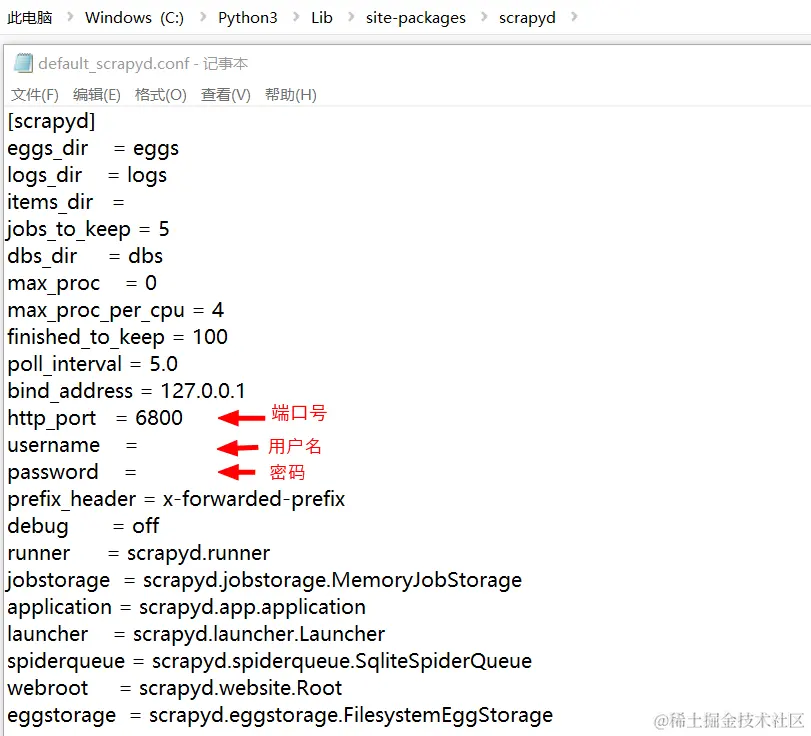The width and height of the screenshot is (811, 736).
Task: Click the prefix_header = x-forwarded-prefix line
Action: 176,500
